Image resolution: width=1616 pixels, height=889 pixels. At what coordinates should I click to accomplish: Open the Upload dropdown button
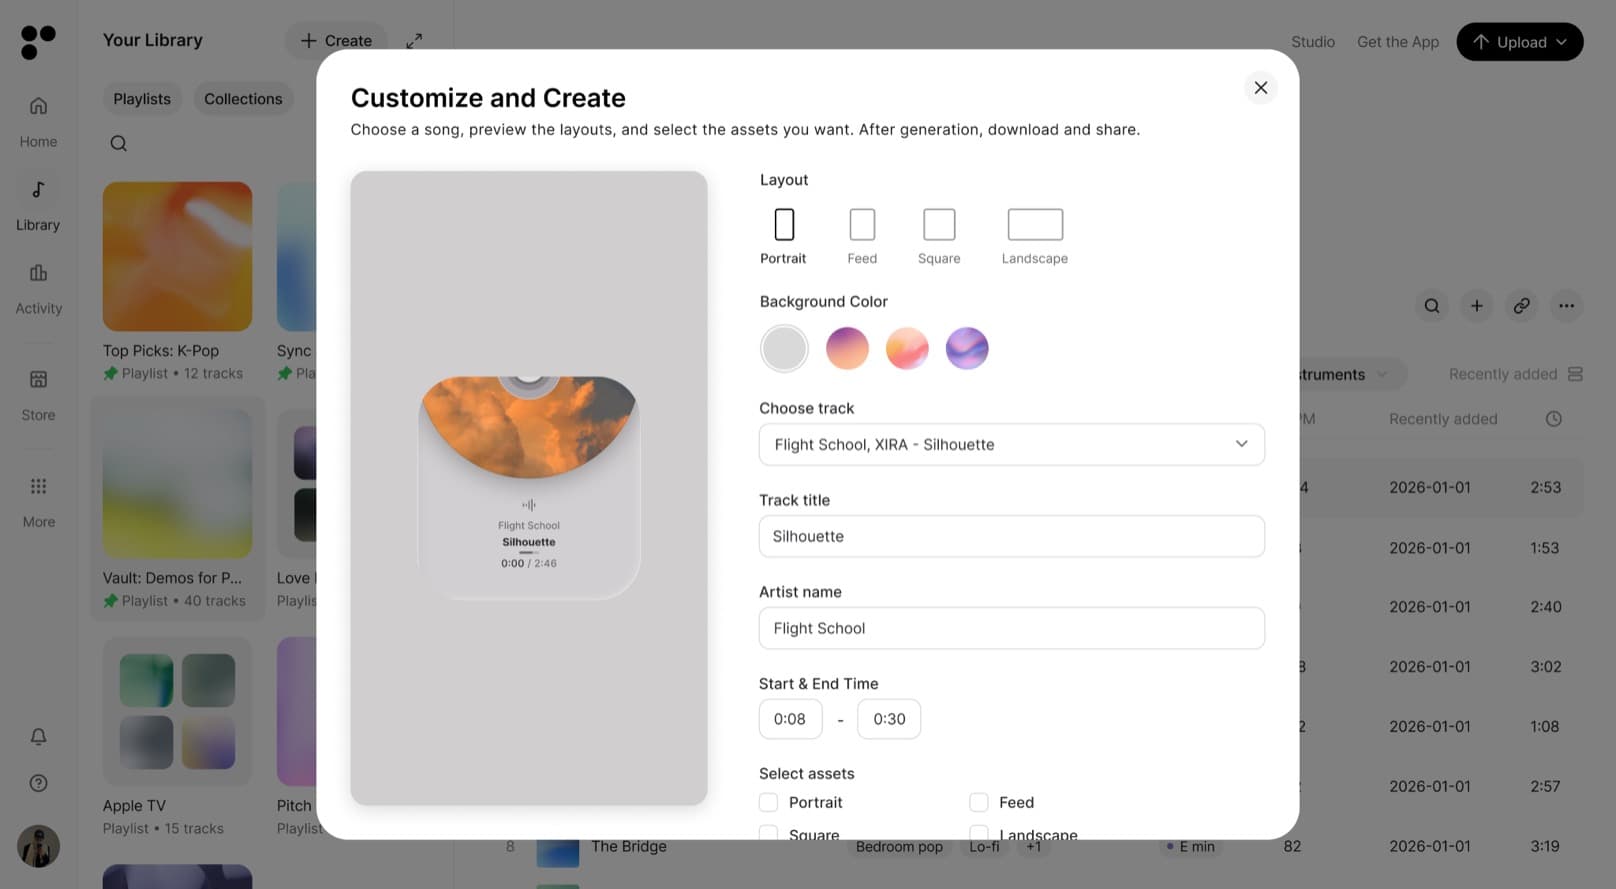(x=1519, y=42)
